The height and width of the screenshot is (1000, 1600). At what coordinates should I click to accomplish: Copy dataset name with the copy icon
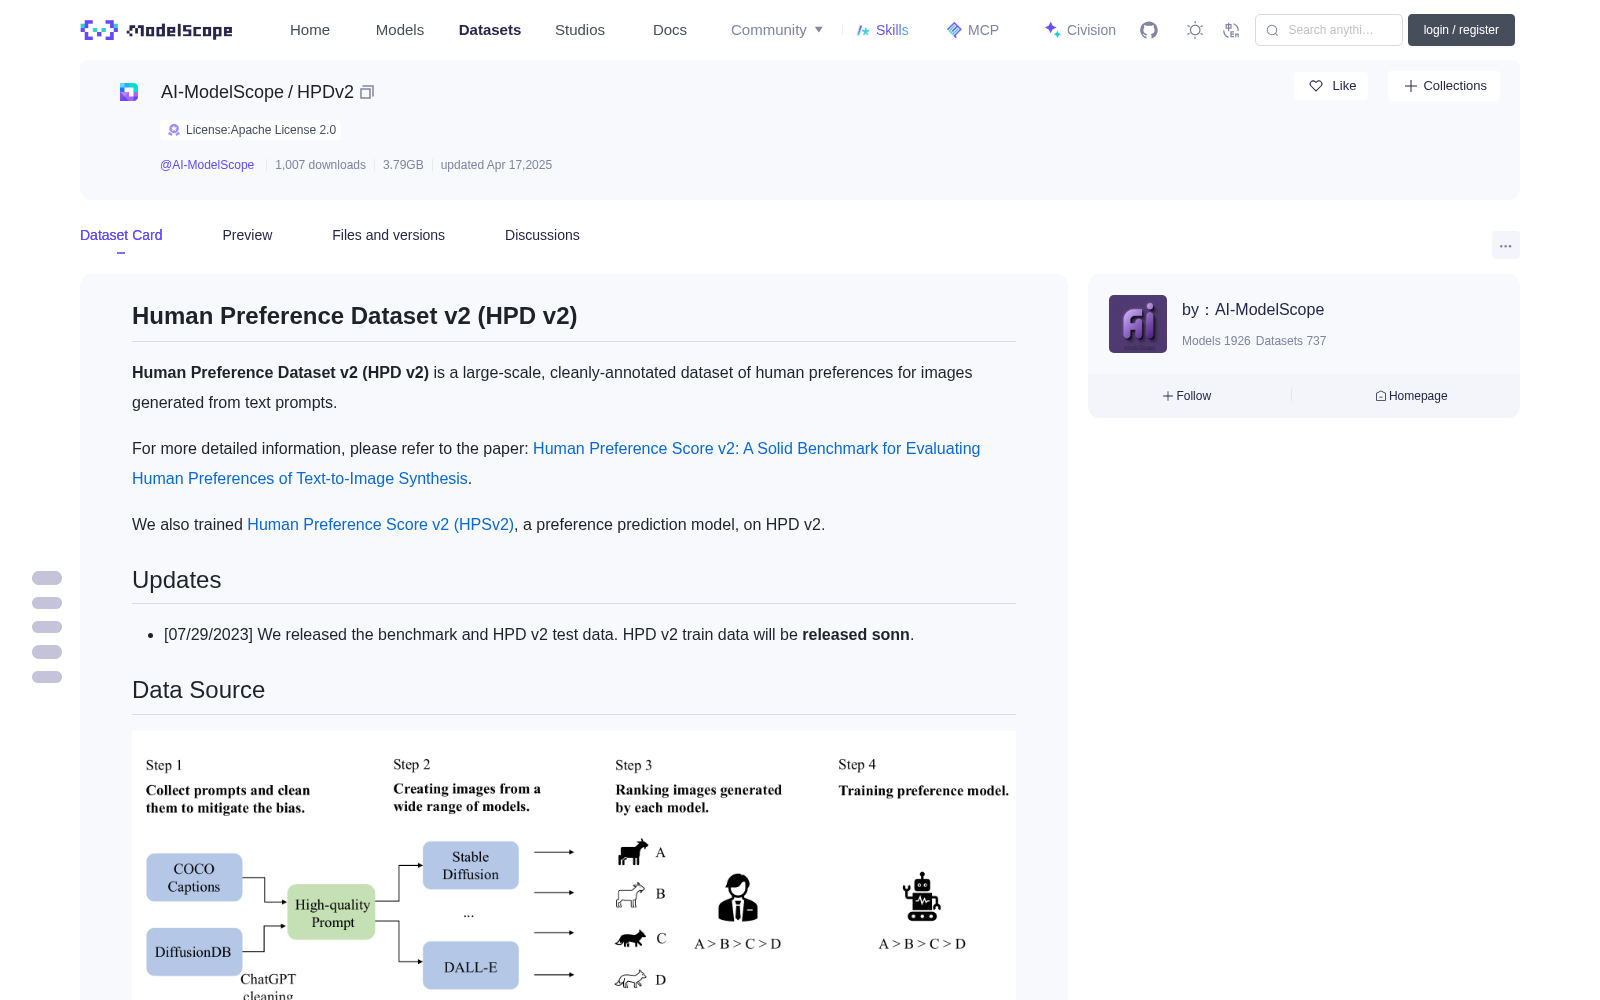tap(367, 92)
